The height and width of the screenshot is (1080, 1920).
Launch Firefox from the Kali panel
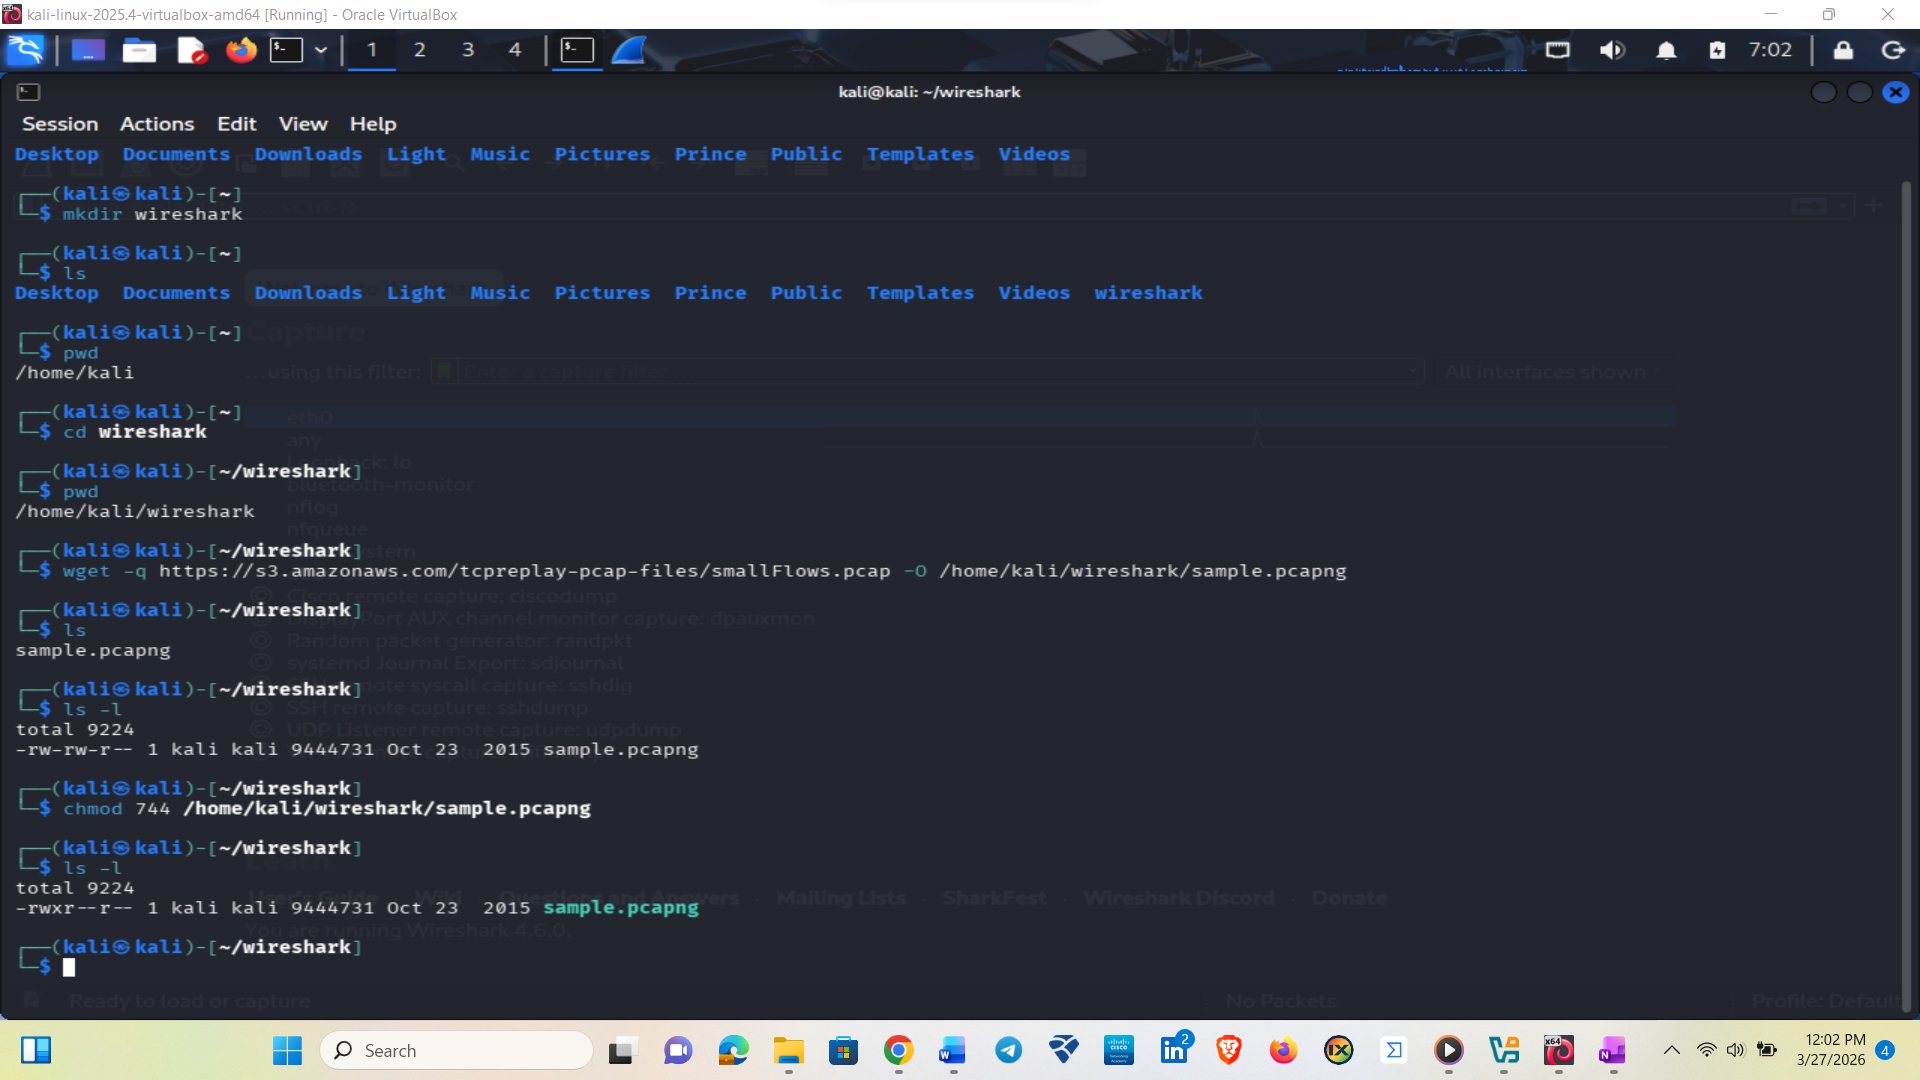[x=240, y=50]
